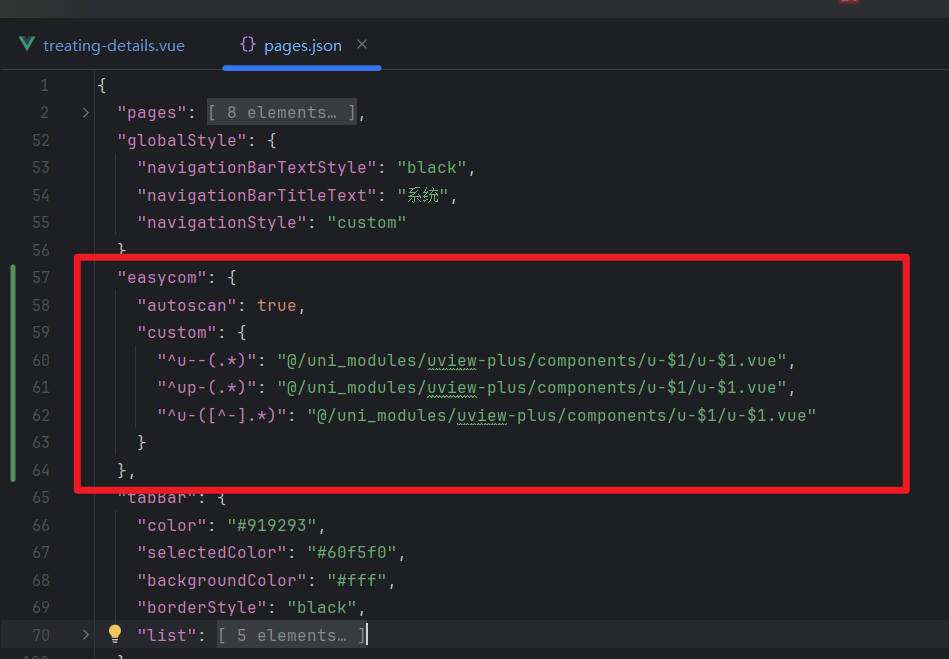Image resolution: width=949 pixels, height=659 pixels.
Task: Click the "navigationBarTitleText" key
Action: 257,195
